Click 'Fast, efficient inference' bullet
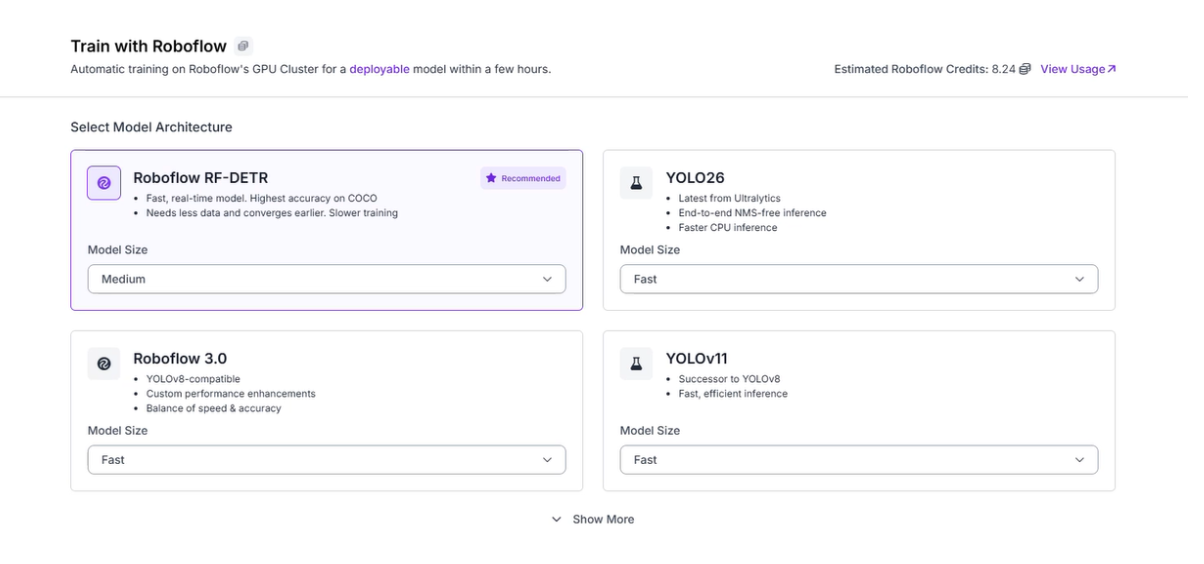Screen dimensions: 1204x564 [733, 394]
